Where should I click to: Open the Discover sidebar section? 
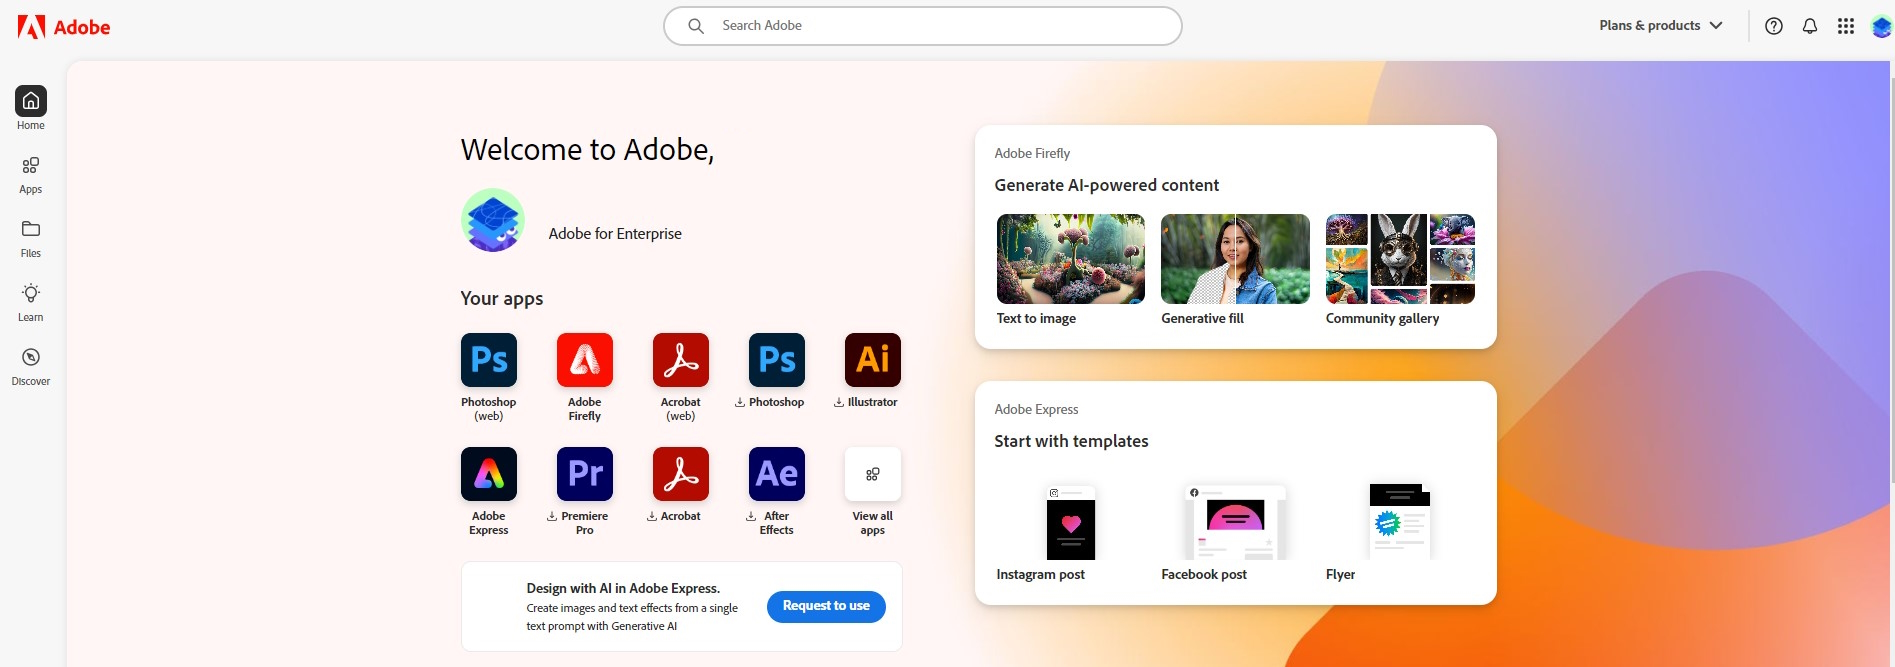click(31, 367)
